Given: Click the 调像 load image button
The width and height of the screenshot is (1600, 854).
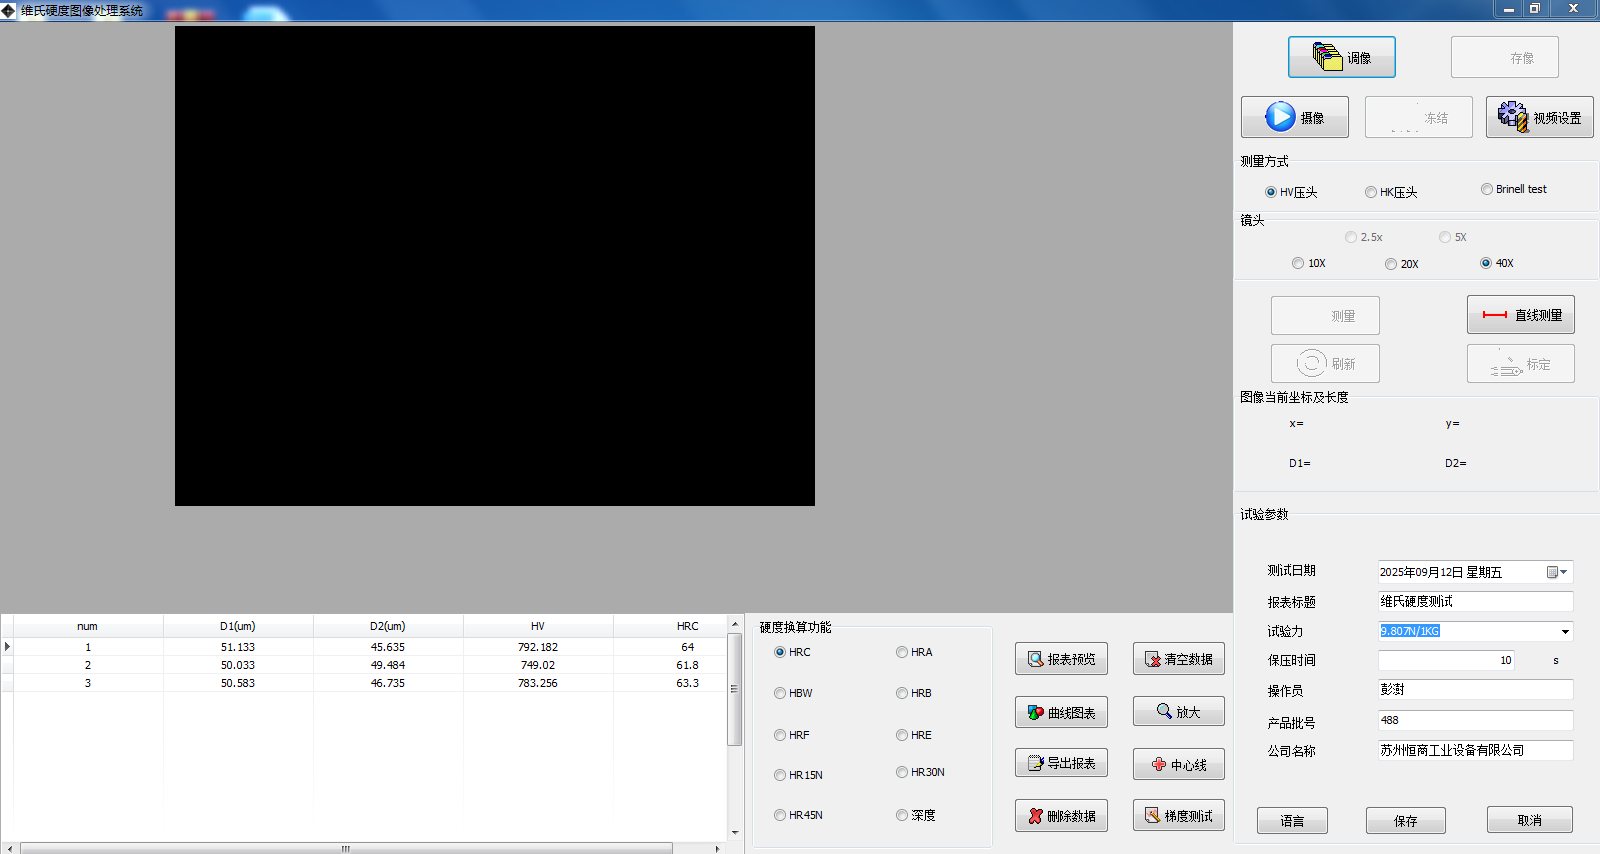Looking at the screenshot, I should [x=1341, y=58].
